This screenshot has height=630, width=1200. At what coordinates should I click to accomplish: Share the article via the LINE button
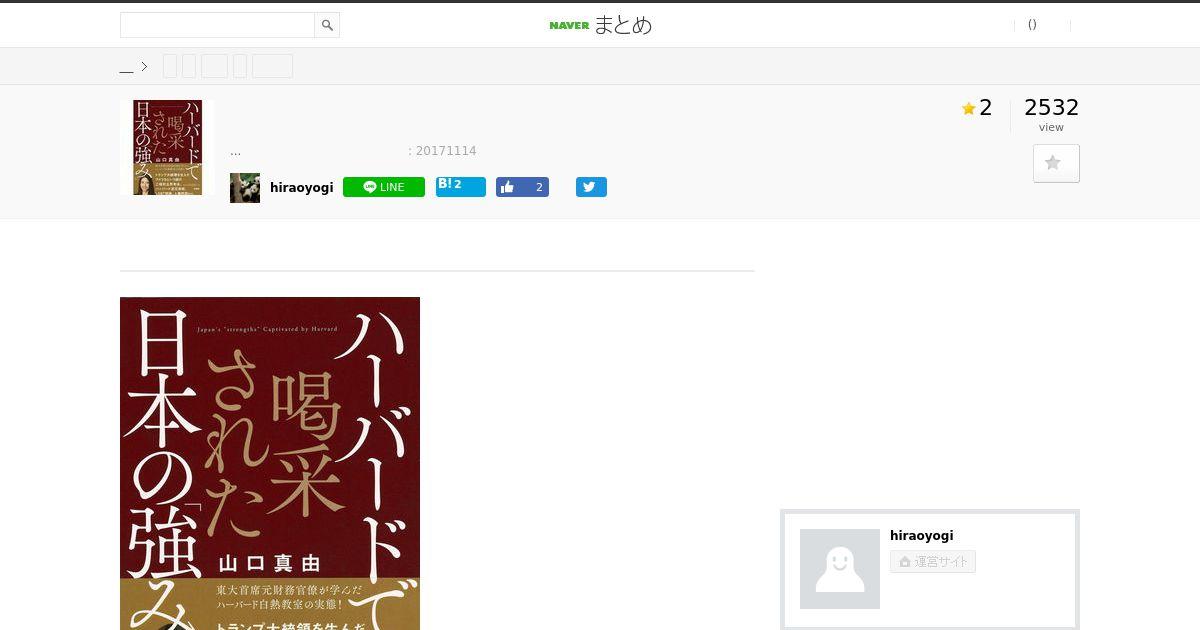pyautogui.click(x=384, y=187)
